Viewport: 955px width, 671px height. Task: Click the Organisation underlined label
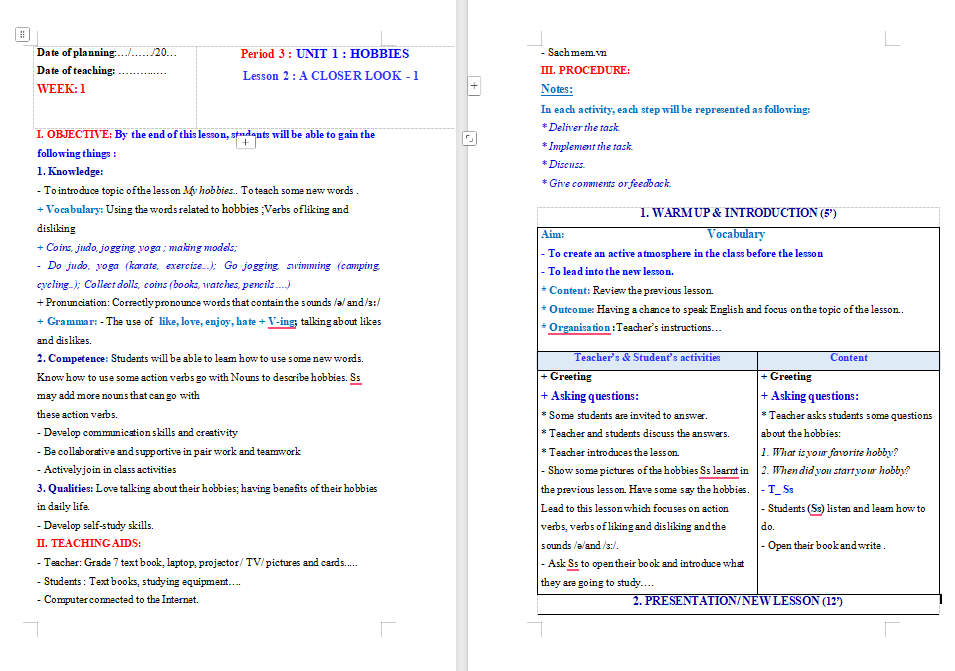(578, 327)
